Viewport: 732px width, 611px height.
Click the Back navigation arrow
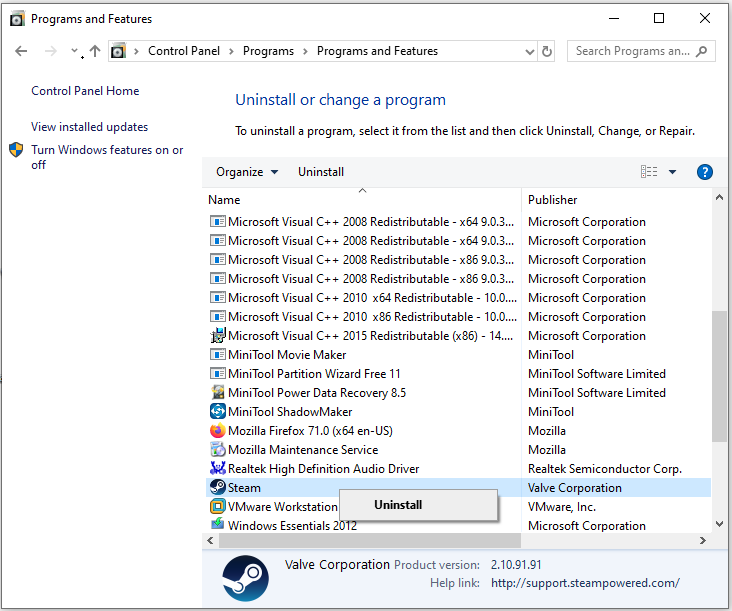point(21,51)
